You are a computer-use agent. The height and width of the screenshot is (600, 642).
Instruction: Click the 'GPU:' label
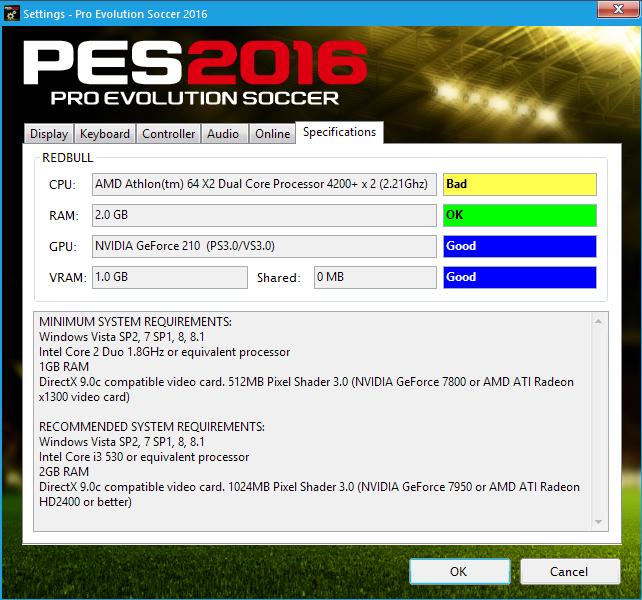coord(63,247)
